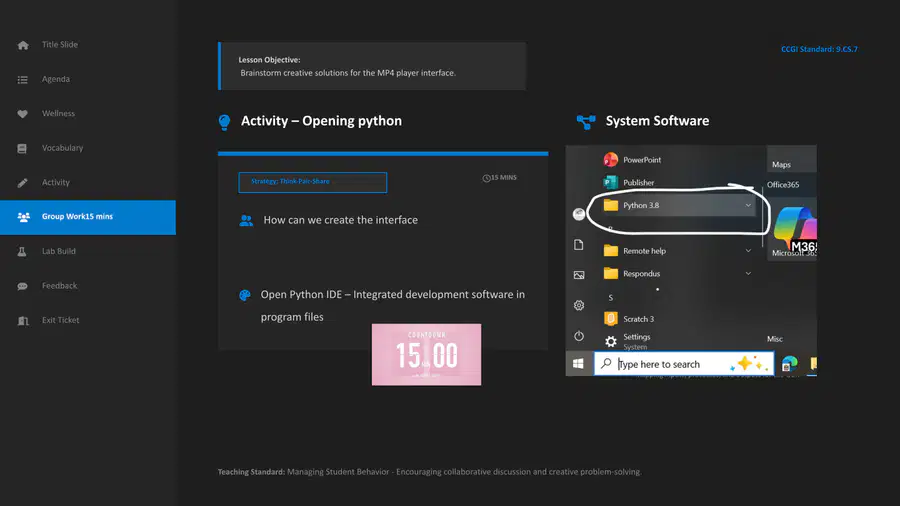Open the Feedback section

click(x=59, y=286)
